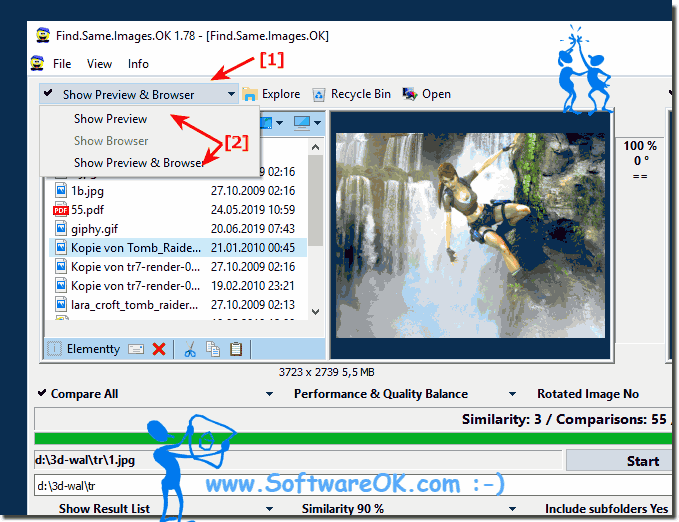Open the Show Result List dropdown

pyautogui.click(x=269, y=509)
